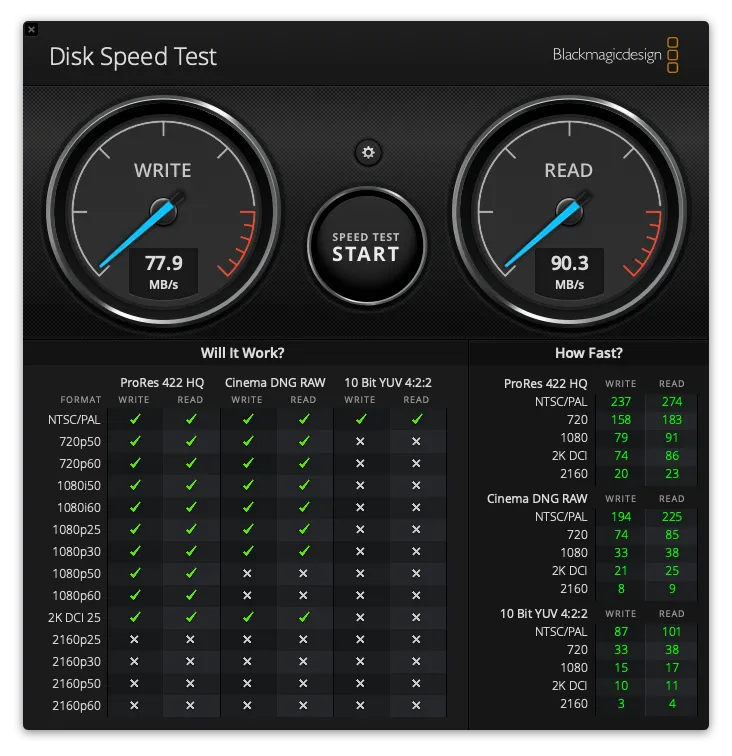Click 1080p60 ProRes 422 HQ read checkmark
This screenshot has width=732, height=756.
[190, 596]
